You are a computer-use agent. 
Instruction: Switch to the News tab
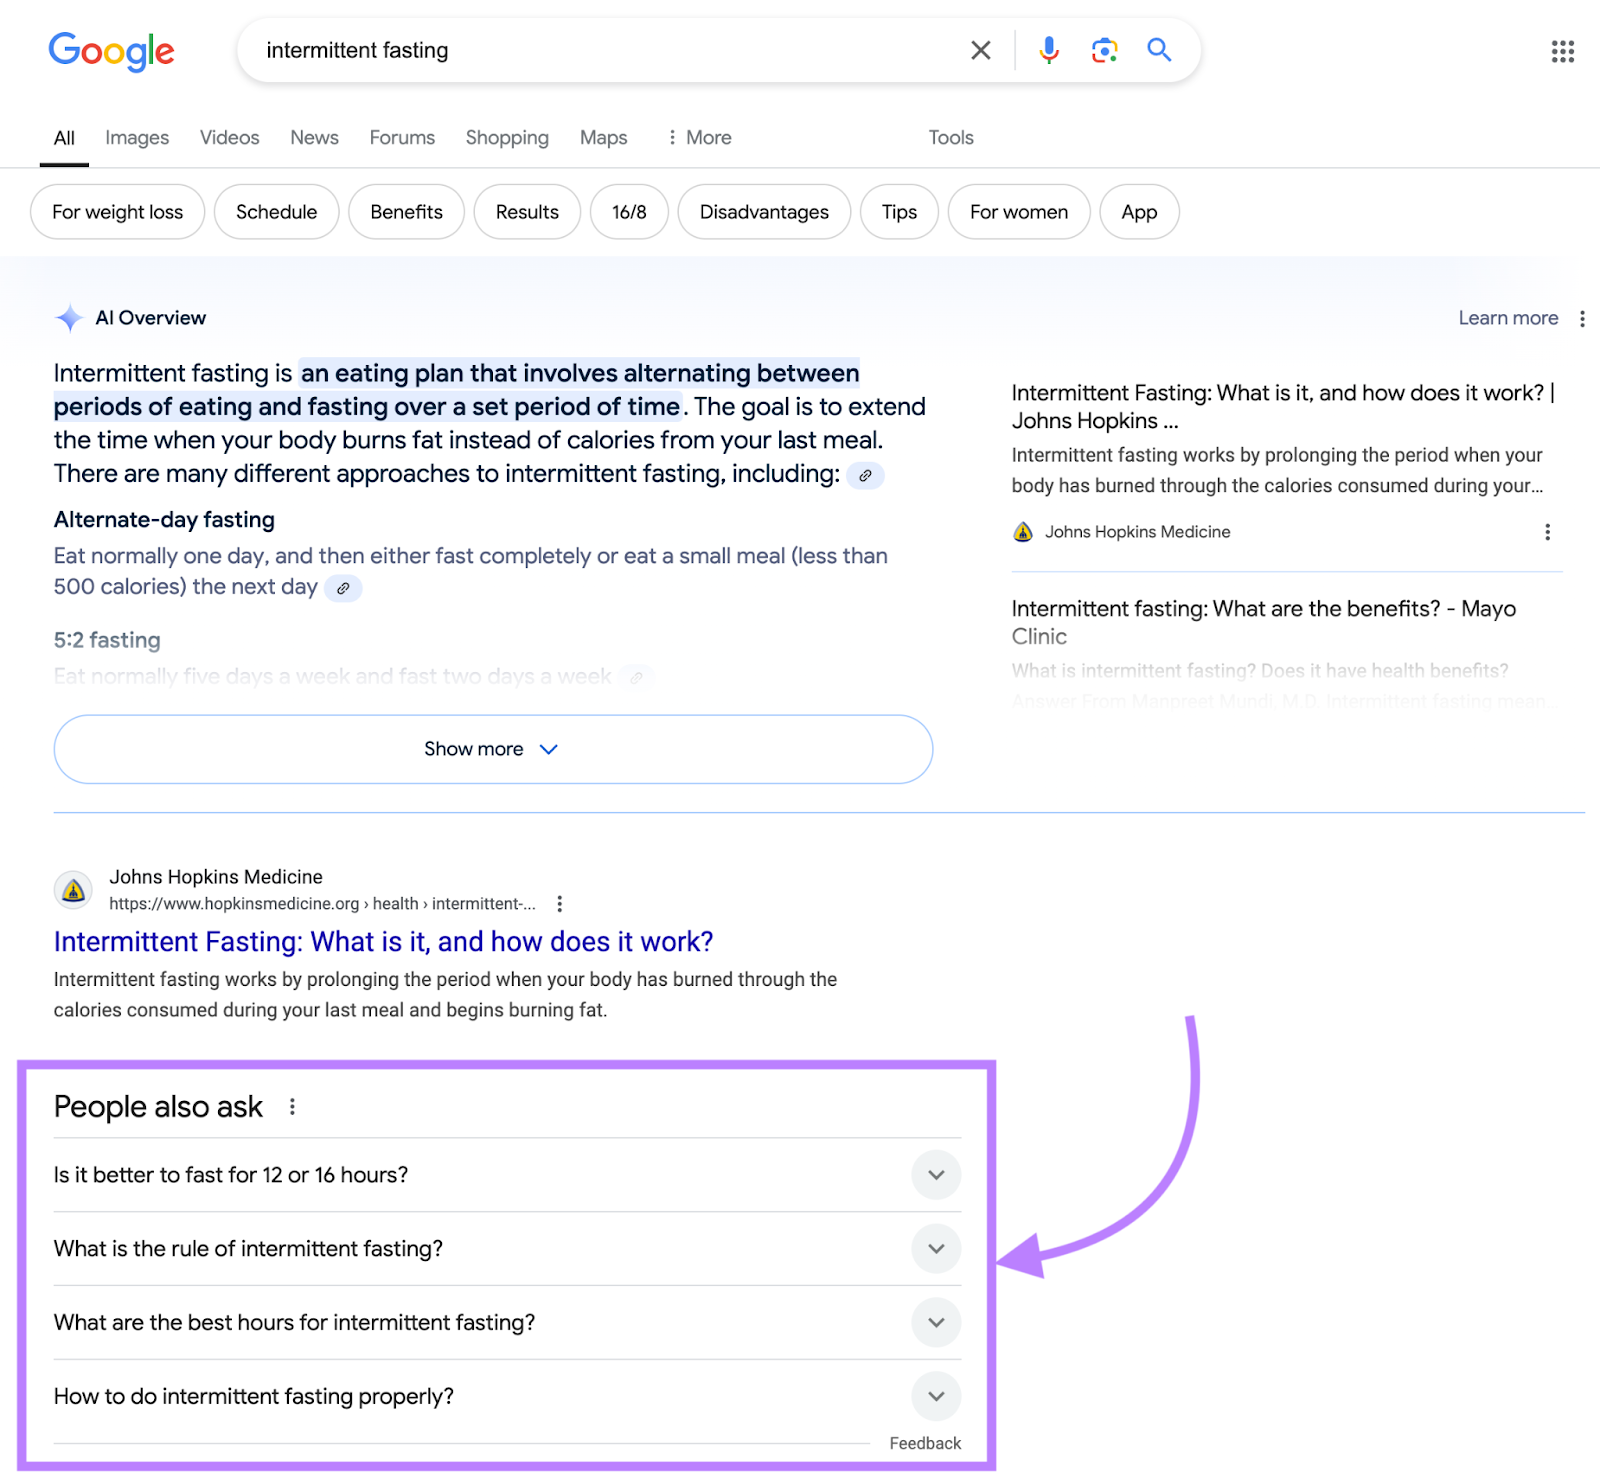(x=313, y=137)
